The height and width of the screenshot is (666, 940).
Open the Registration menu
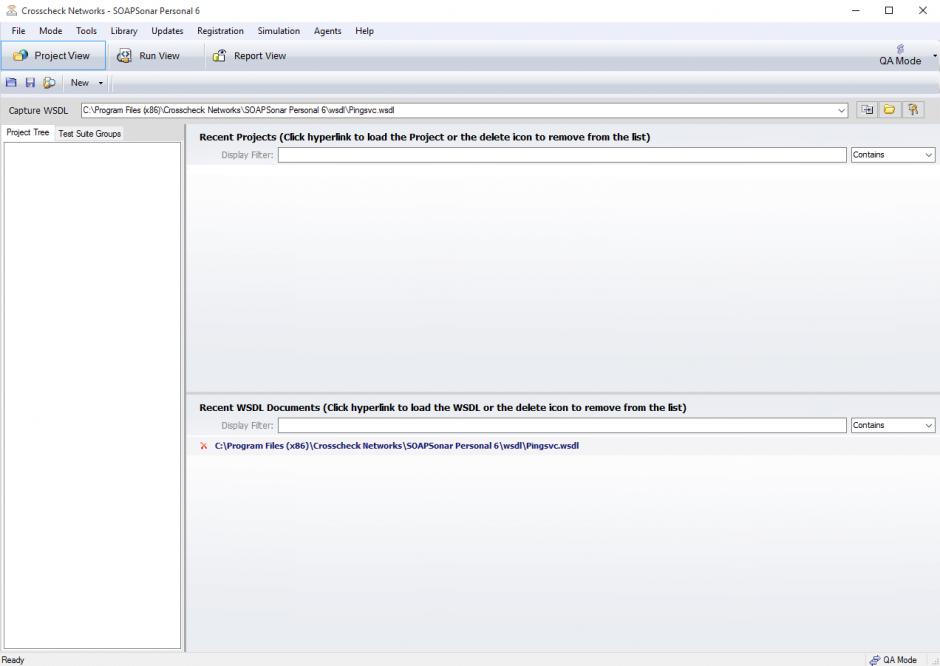[220, 31]
